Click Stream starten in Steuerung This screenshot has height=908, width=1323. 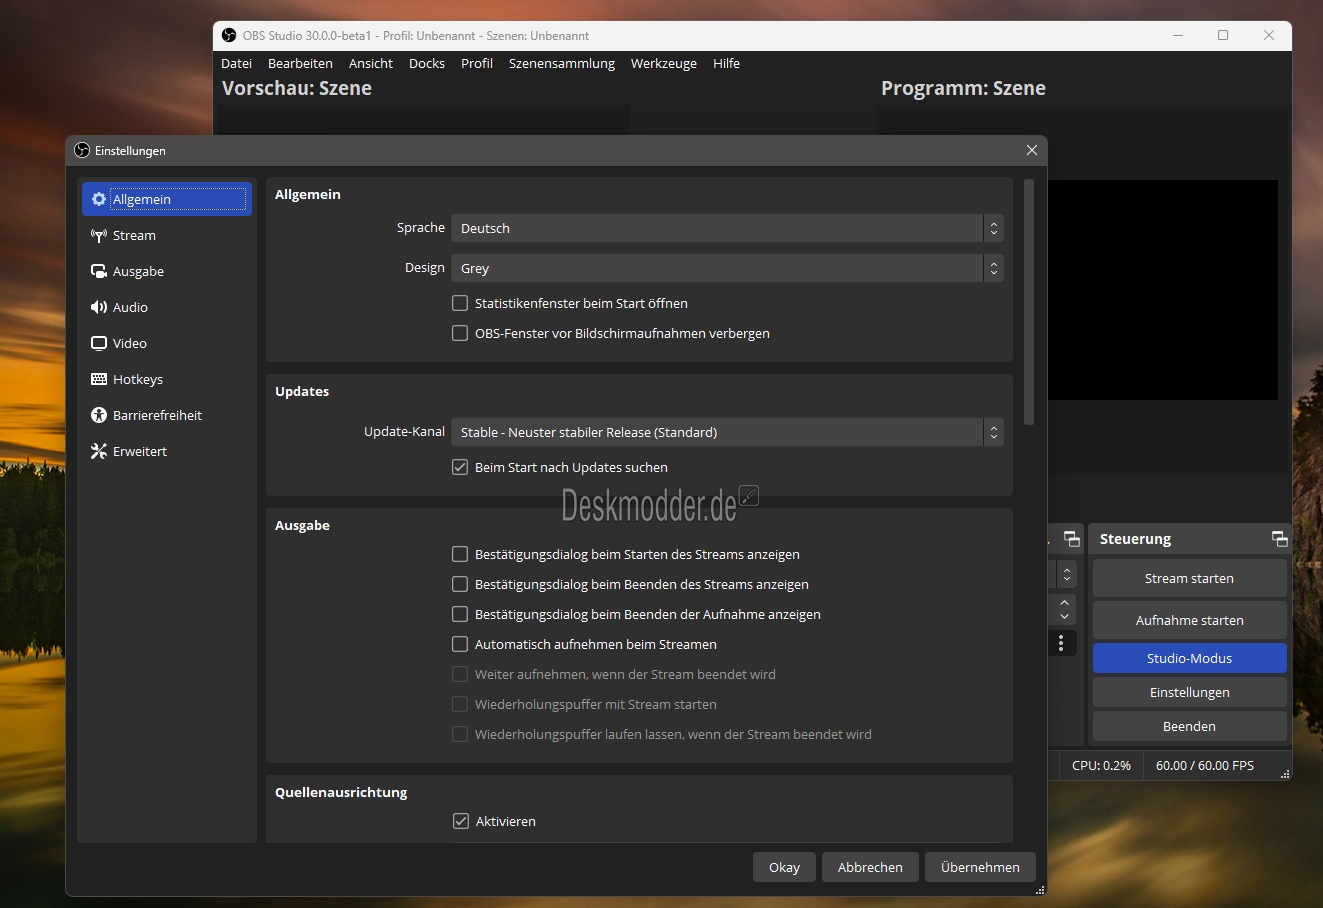1189,578
